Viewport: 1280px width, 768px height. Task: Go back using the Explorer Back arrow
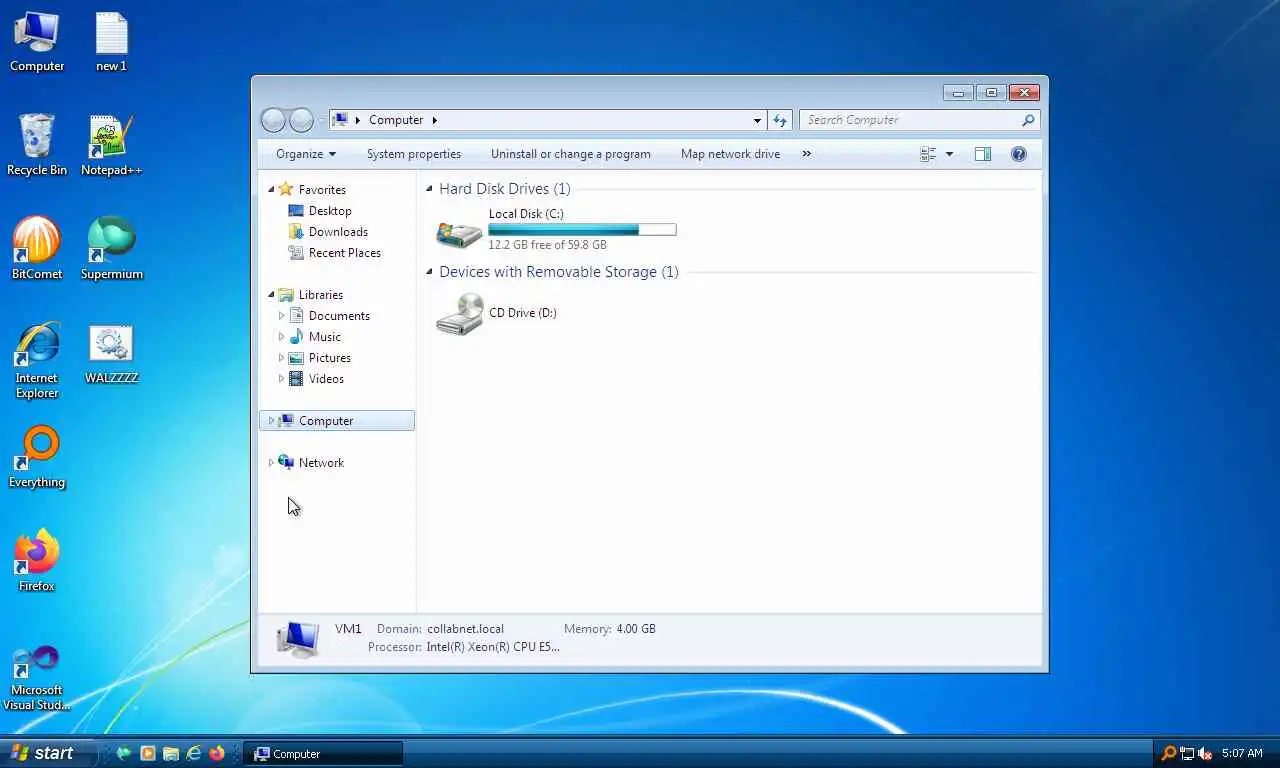273,120
